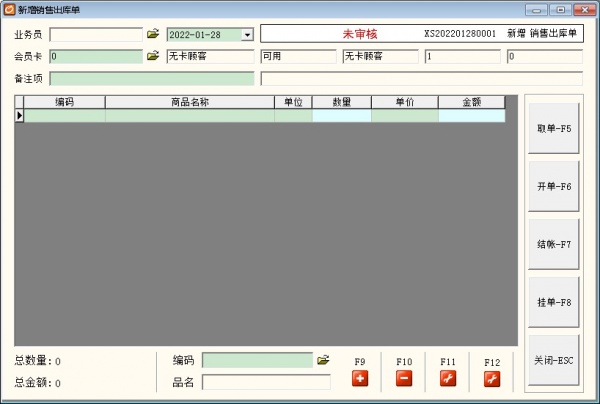Focus the 备注项 input field

(152, 79)
